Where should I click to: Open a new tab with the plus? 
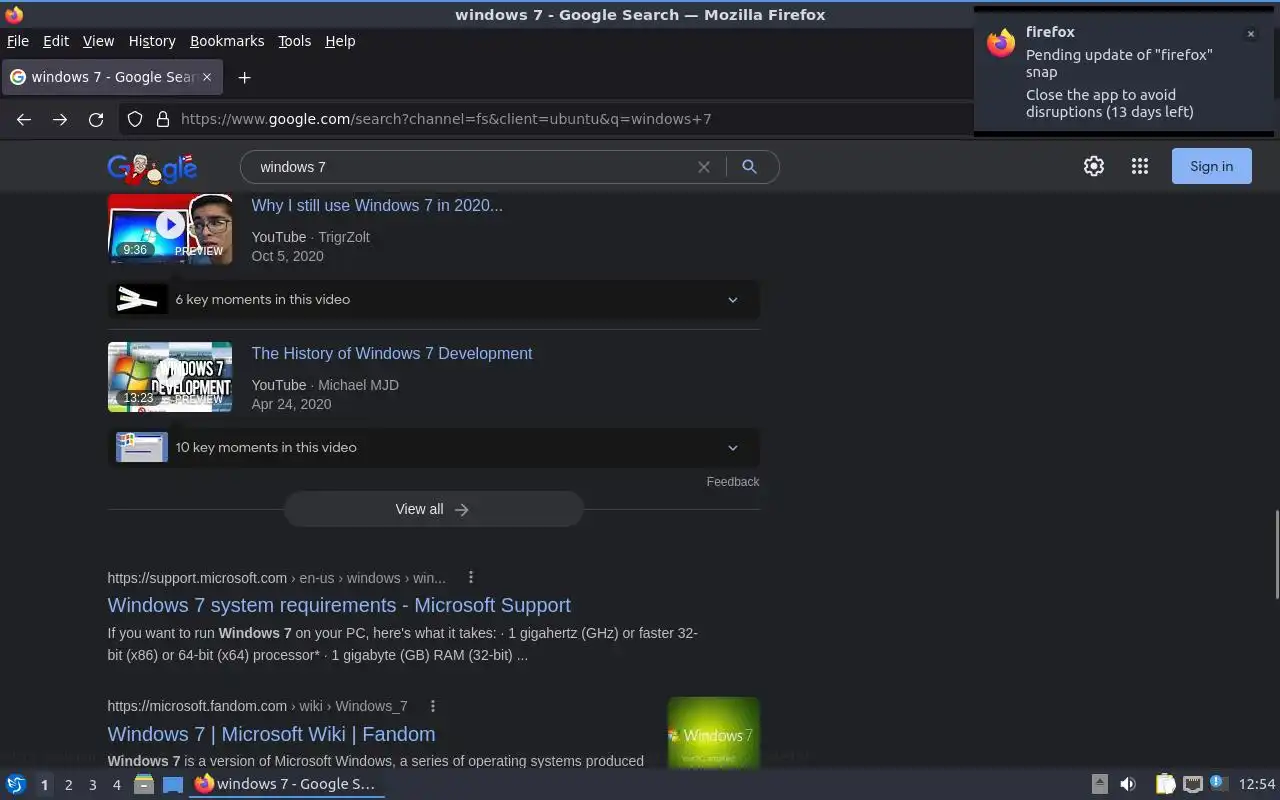pos(244,77)
